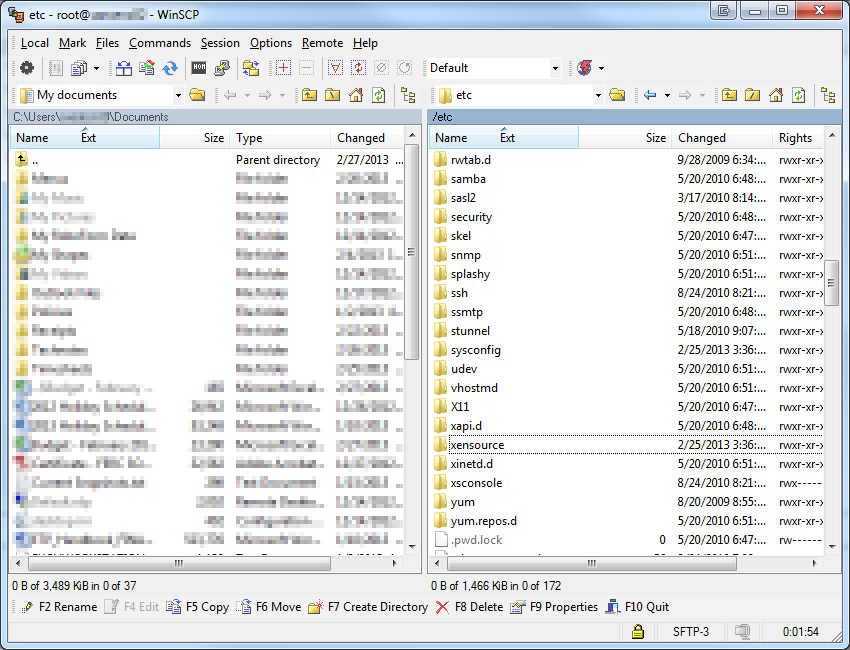Sort local panel by Type column
The height and width of the screenshot is (650, 850).
pos(280,138)
